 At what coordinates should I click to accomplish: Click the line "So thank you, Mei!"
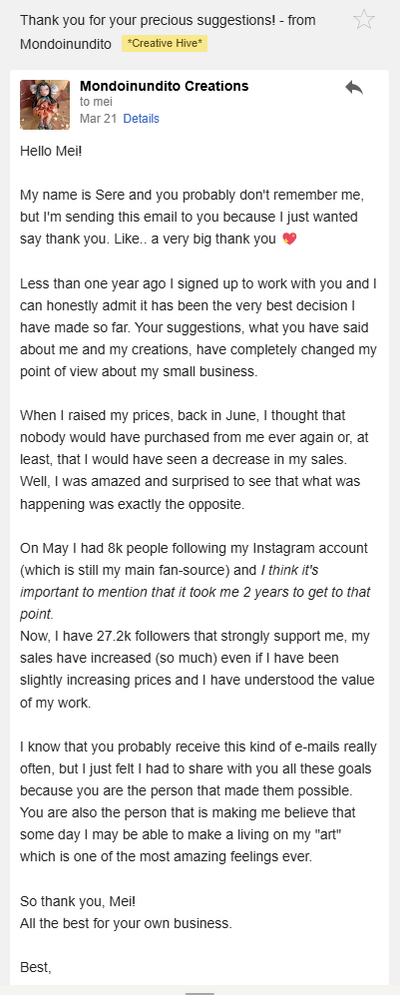coord(77,900)
